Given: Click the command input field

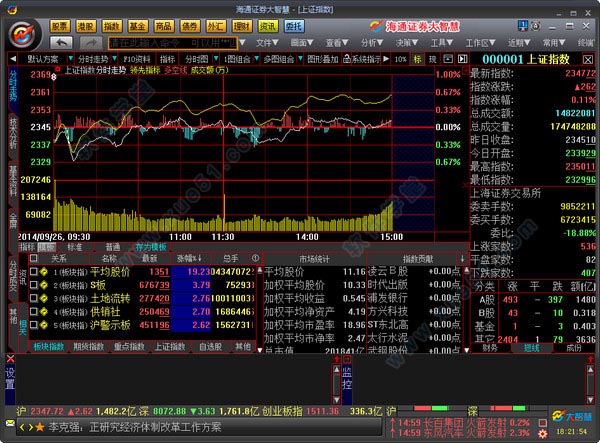Looking at the screenshot, I should pos(173,43).
